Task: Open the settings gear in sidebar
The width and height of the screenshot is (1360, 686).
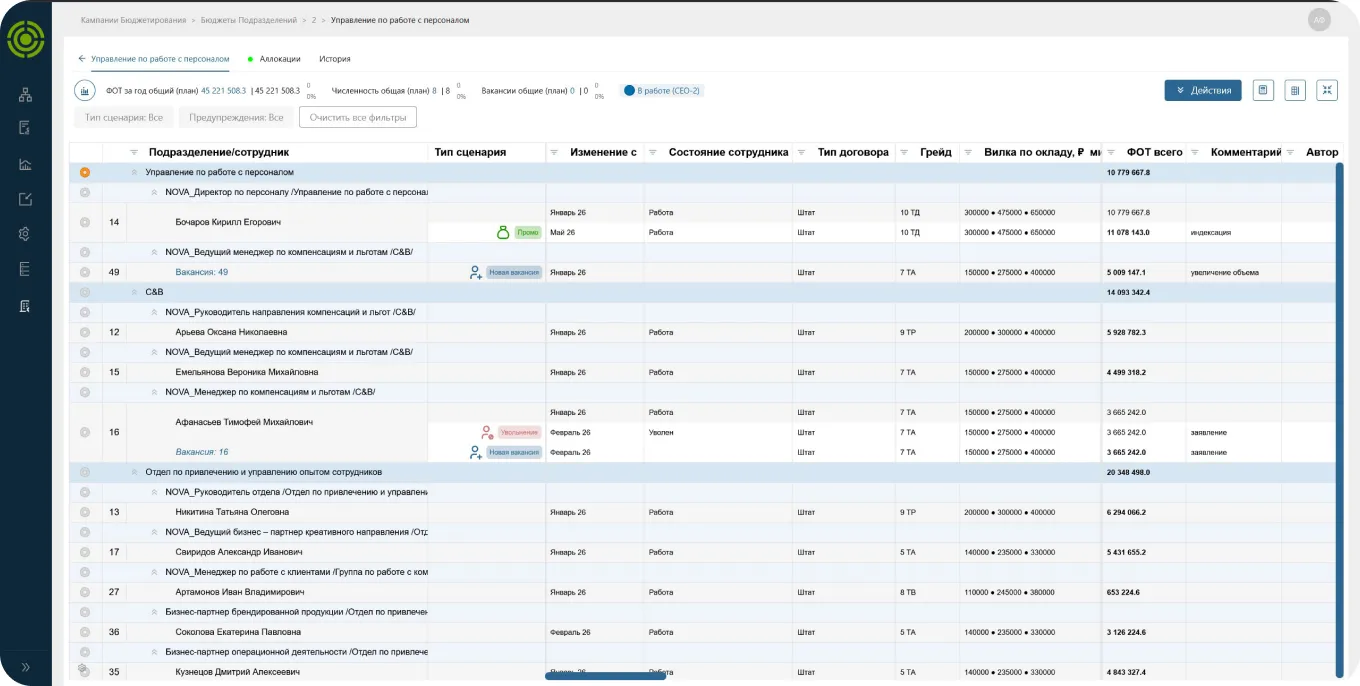Action: (x=26, y=234)
